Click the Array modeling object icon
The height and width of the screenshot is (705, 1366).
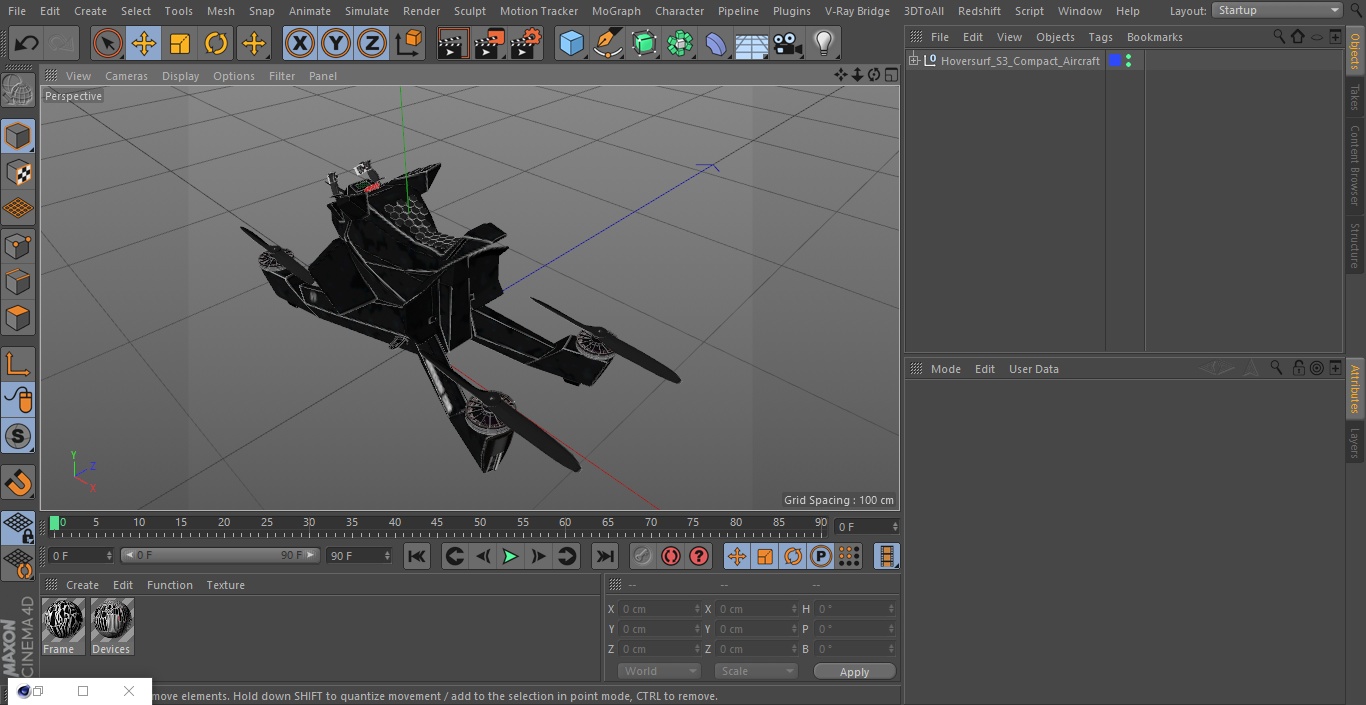click(680, 43)
